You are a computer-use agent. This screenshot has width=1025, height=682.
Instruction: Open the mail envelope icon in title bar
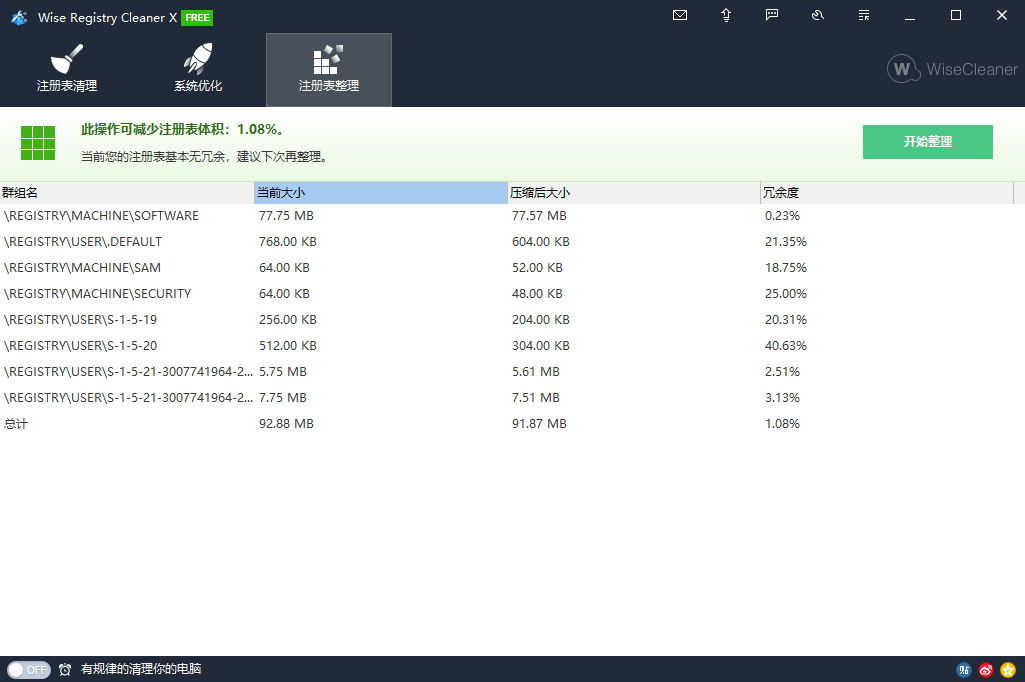click(680, 15)
